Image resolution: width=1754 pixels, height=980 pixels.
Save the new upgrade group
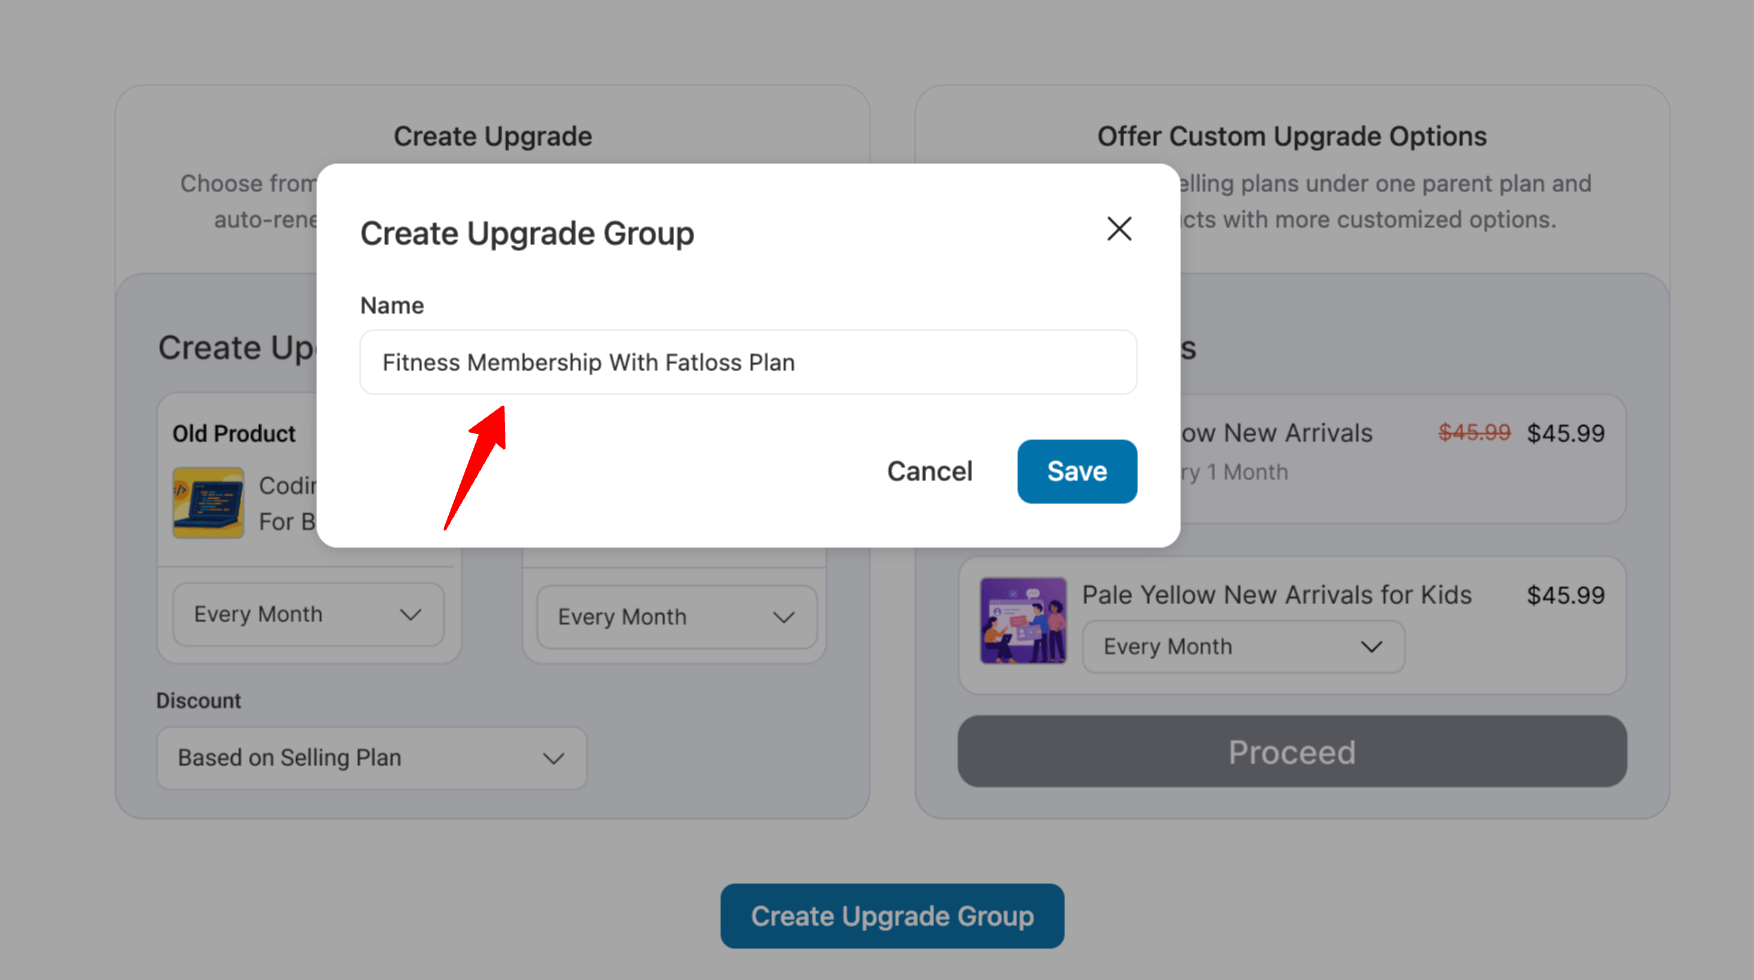pos(1076,471)
